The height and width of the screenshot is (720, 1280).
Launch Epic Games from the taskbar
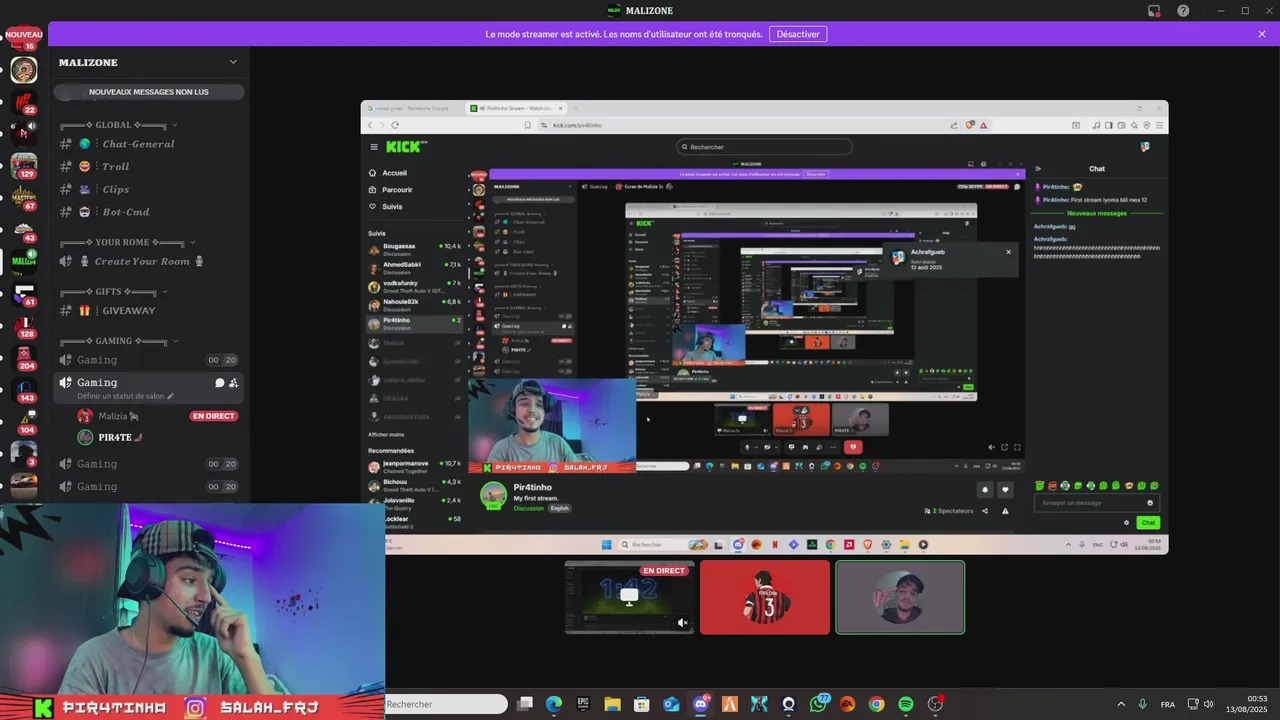click(583, 704)
